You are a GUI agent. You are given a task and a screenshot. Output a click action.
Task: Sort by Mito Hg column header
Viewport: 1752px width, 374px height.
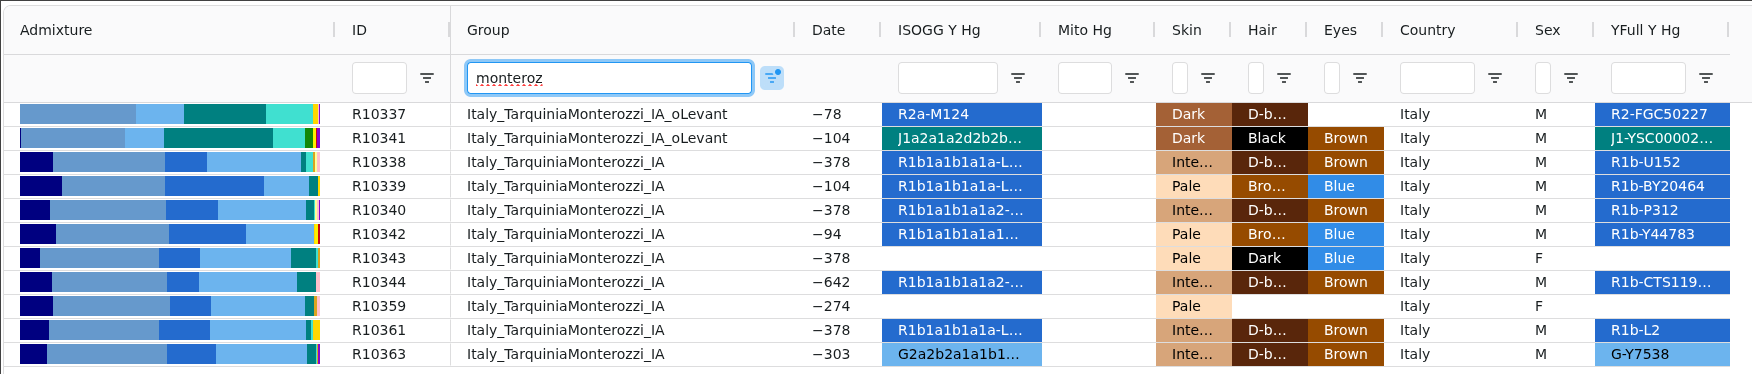coord(1085,30)
